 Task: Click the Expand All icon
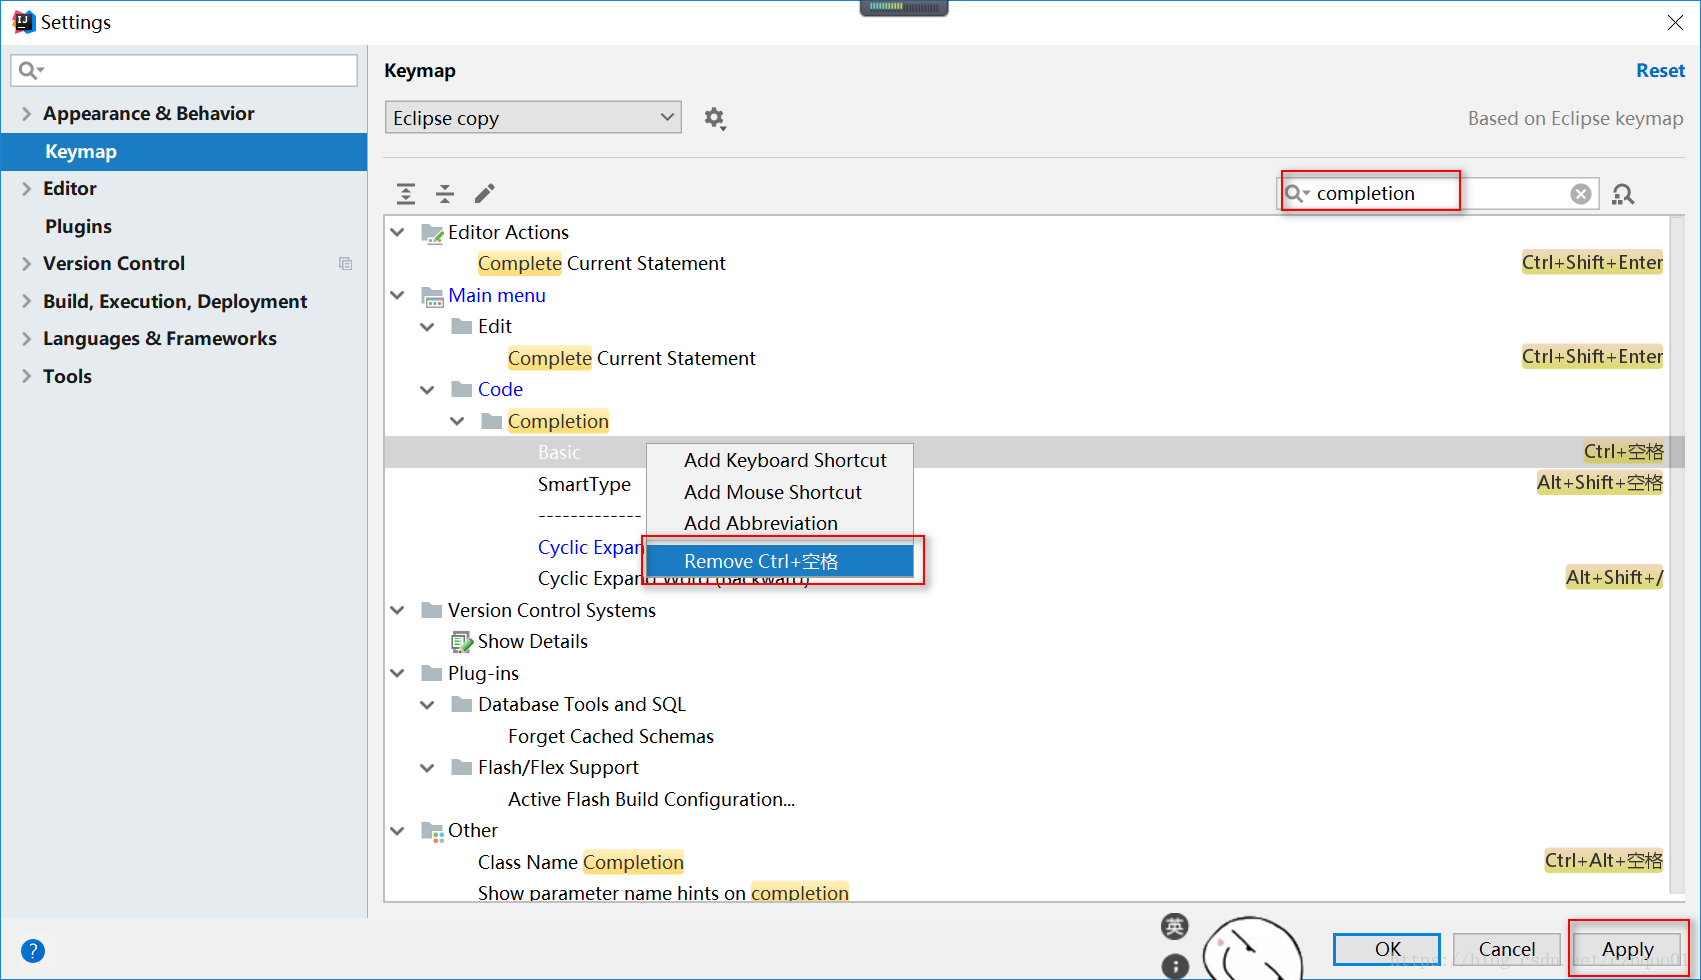pos(406,194)
